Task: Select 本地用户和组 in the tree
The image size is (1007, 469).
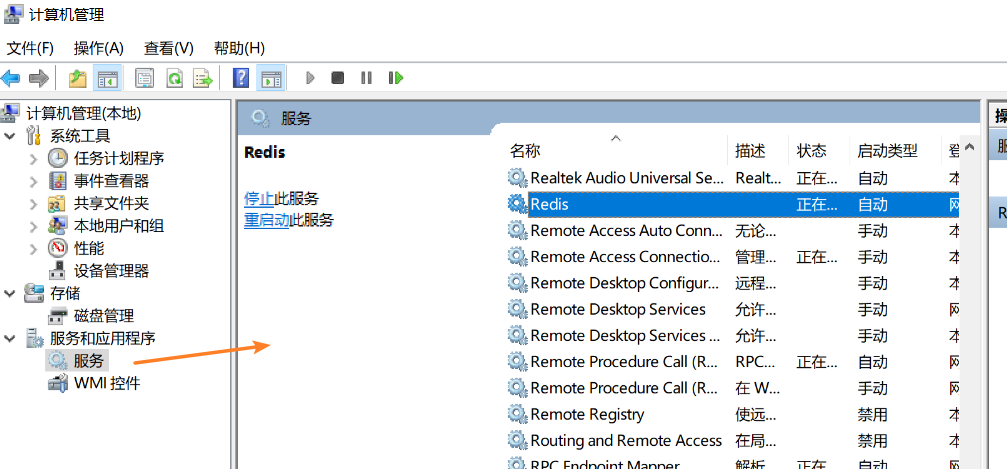Action: click(x=119, y=226)
